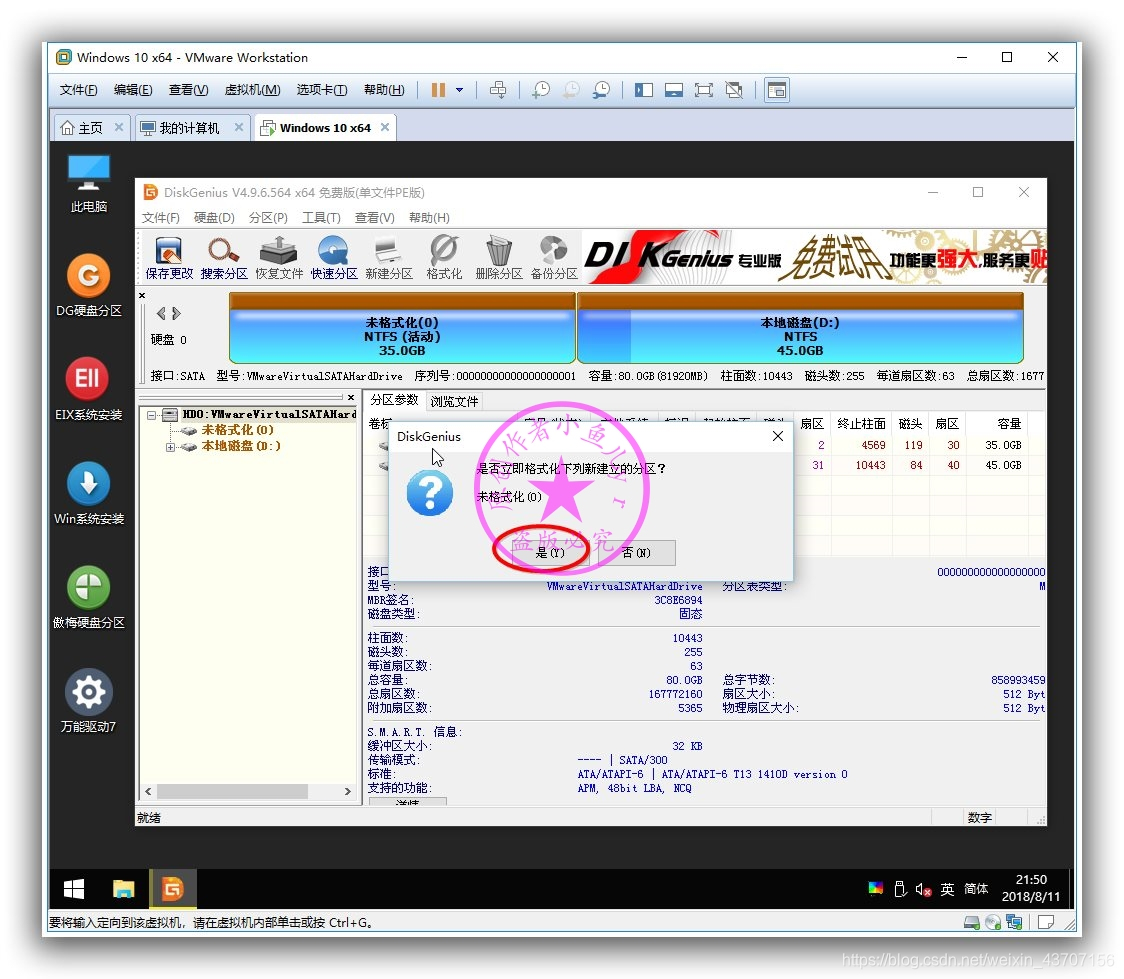
Task: Select 本地磁盘(D:) 45.0GB partition bar
Action: click(800, 328)
